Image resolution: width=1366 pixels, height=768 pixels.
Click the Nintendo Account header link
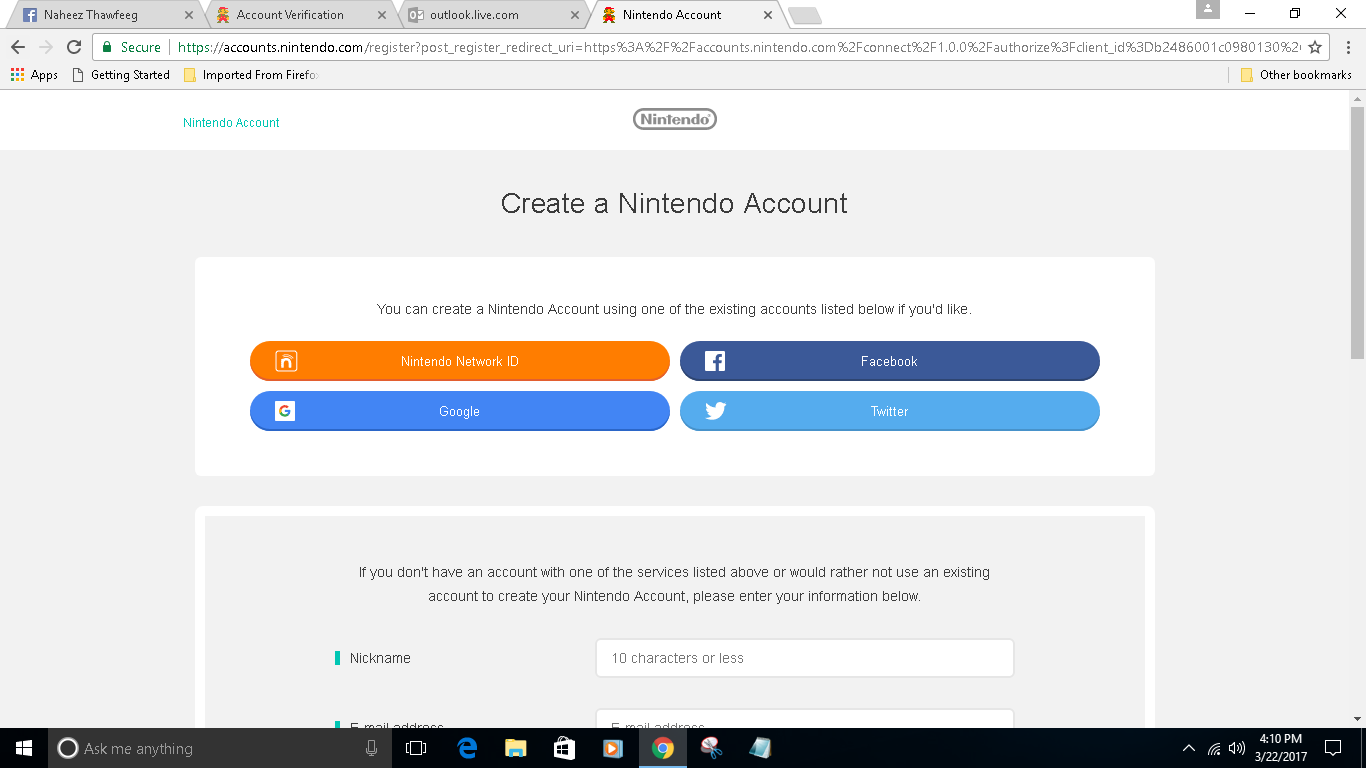[231, 122]
